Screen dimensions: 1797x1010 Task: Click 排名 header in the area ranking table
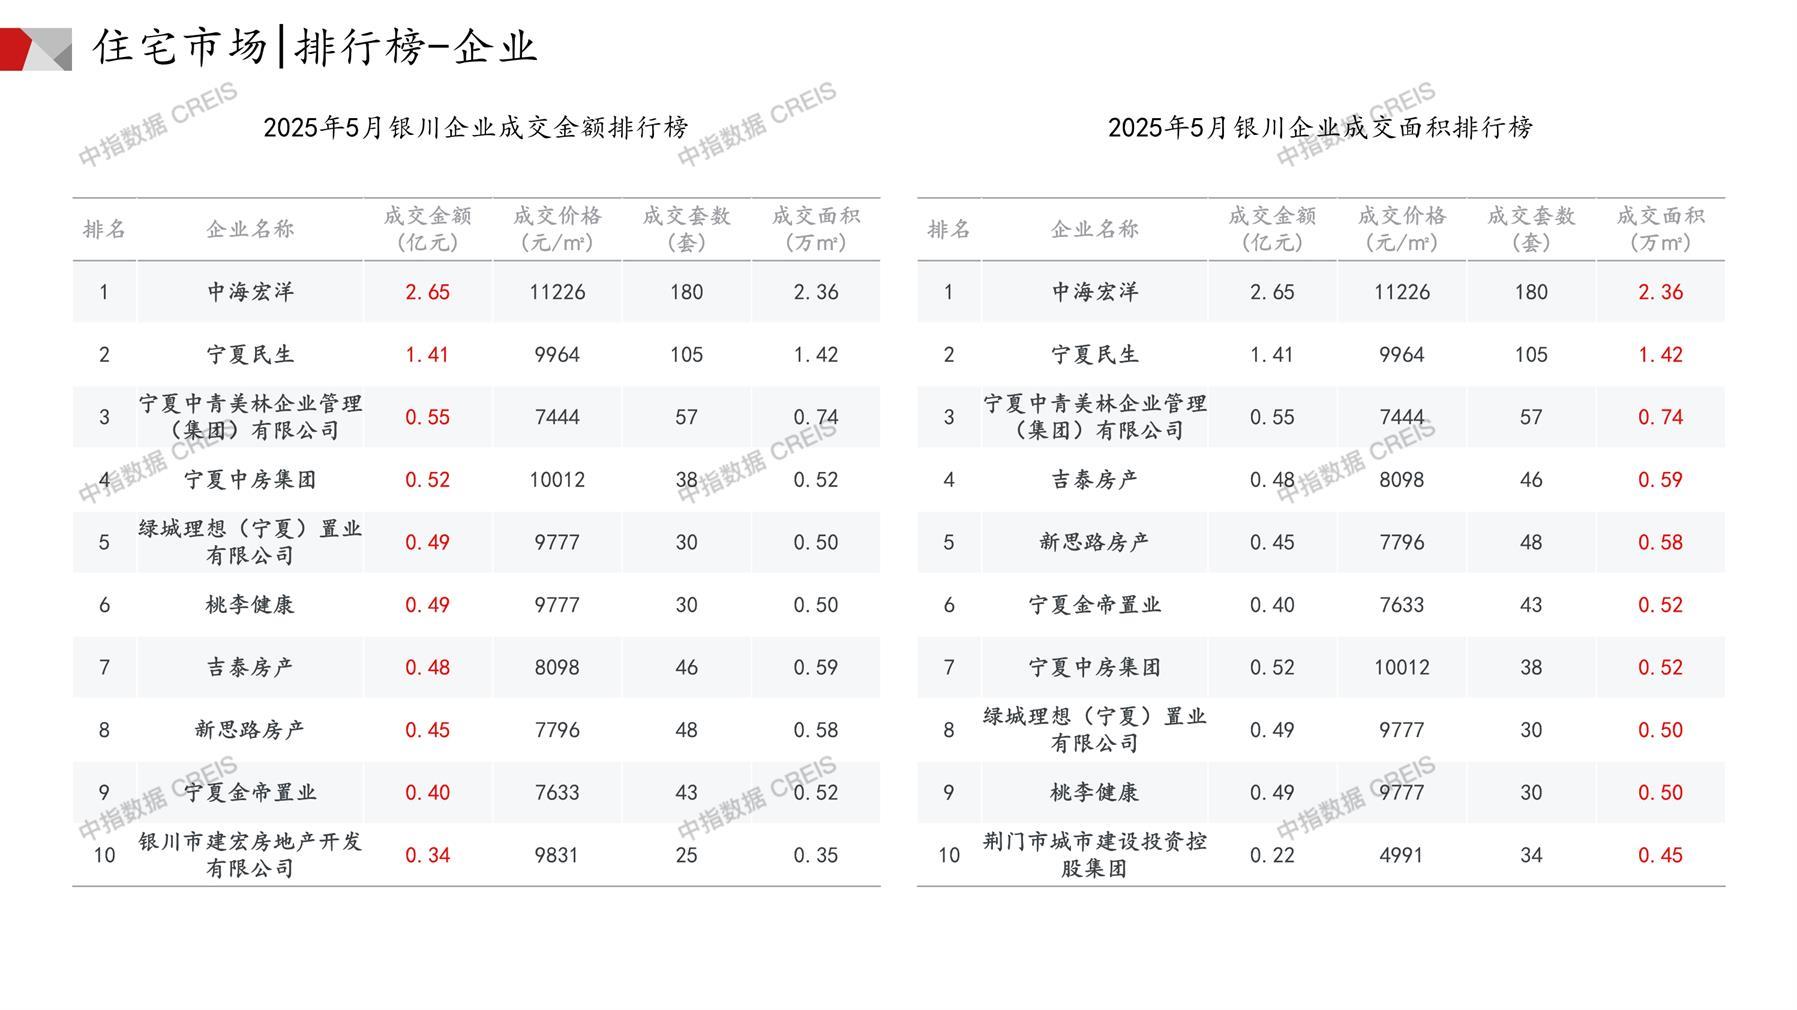point(948,229)
